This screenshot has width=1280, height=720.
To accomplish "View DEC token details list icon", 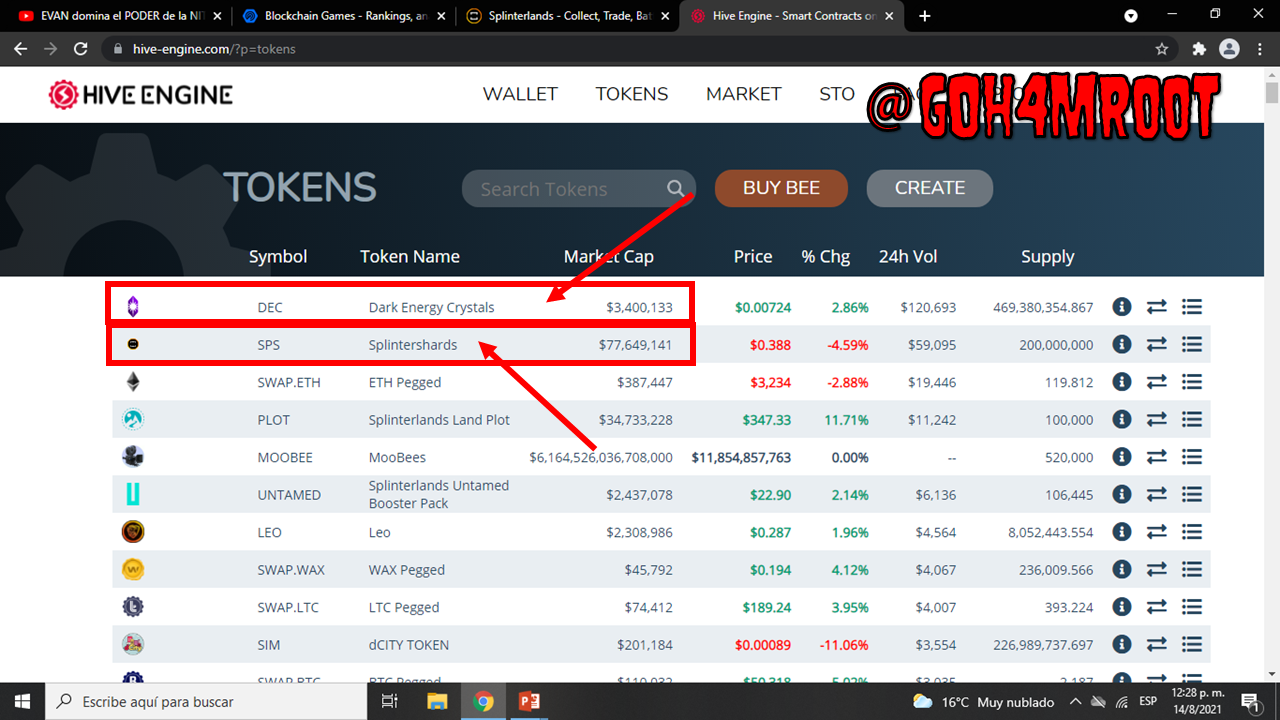I will (x=1191, y=307).
